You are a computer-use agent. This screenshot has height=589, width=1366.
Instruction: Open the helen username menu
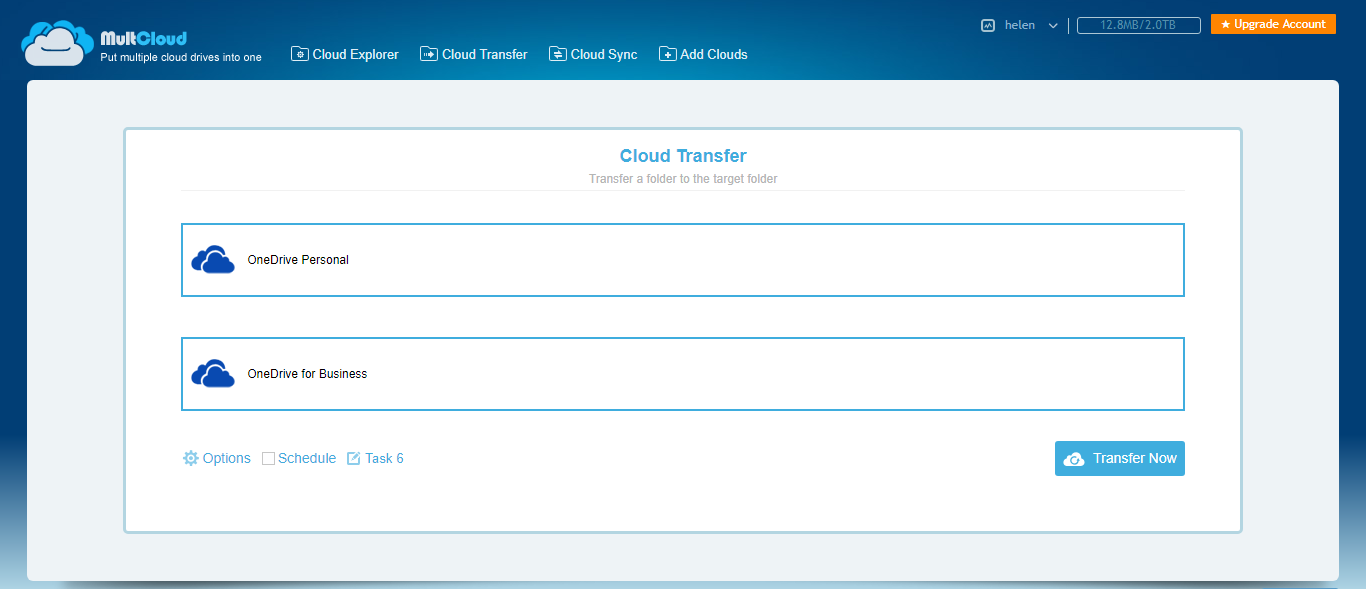(1020, 25)
